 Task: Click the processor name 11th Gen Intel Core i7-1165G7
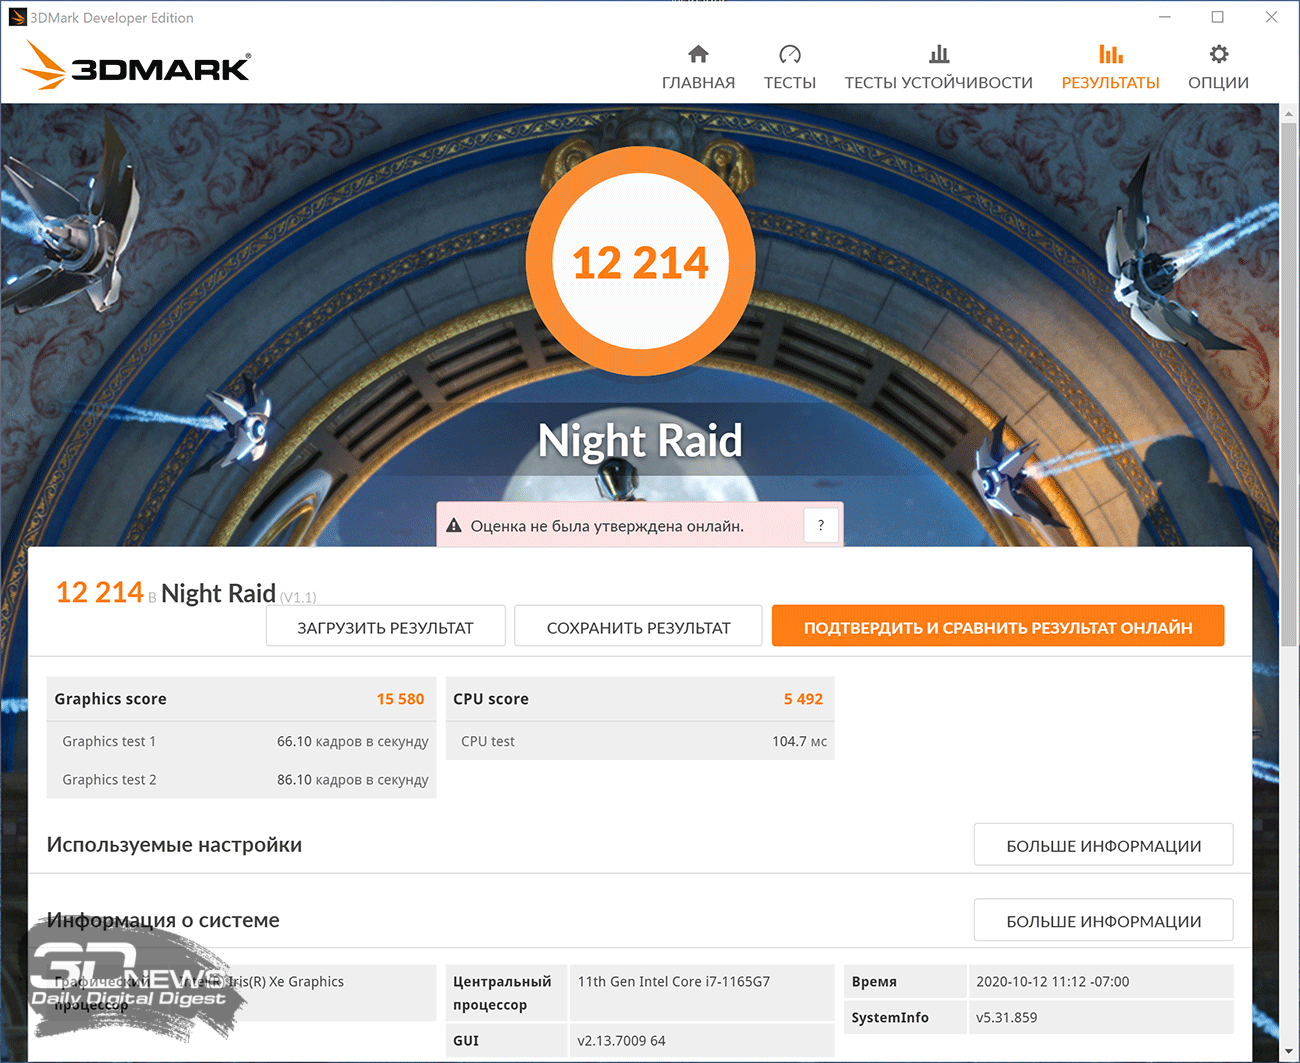pyautogui.click(x=674, y=981)
